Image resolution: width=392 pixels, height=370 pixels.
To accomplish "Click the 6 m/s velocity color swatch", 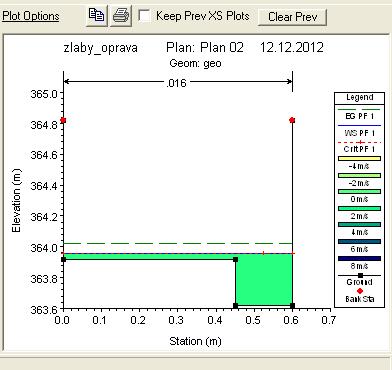I will pyautogui.click(x=359, y=241).
